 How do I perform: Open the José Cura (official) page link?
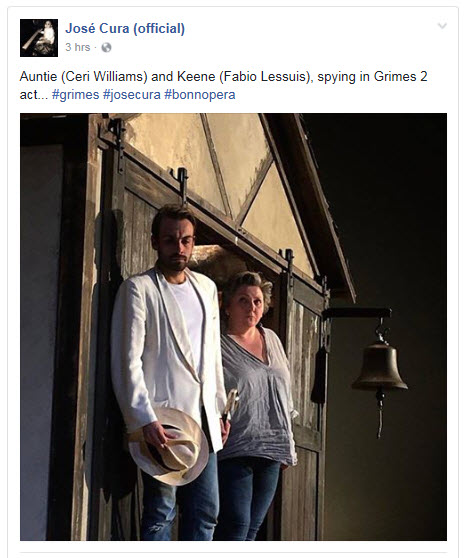point(125,28)
